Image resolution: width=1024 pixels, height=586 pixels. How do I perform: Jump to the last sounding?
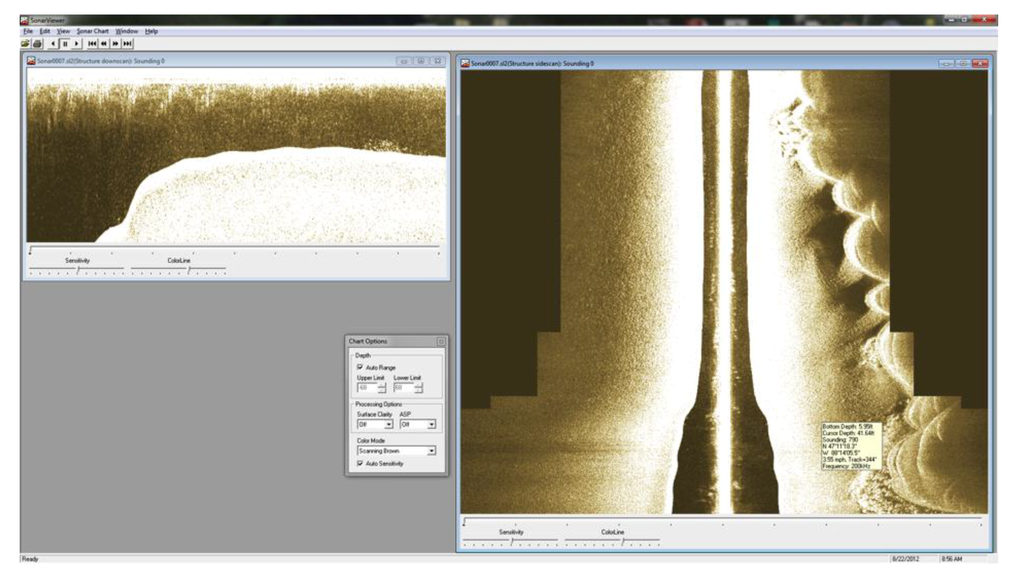(x=128, y=44)
